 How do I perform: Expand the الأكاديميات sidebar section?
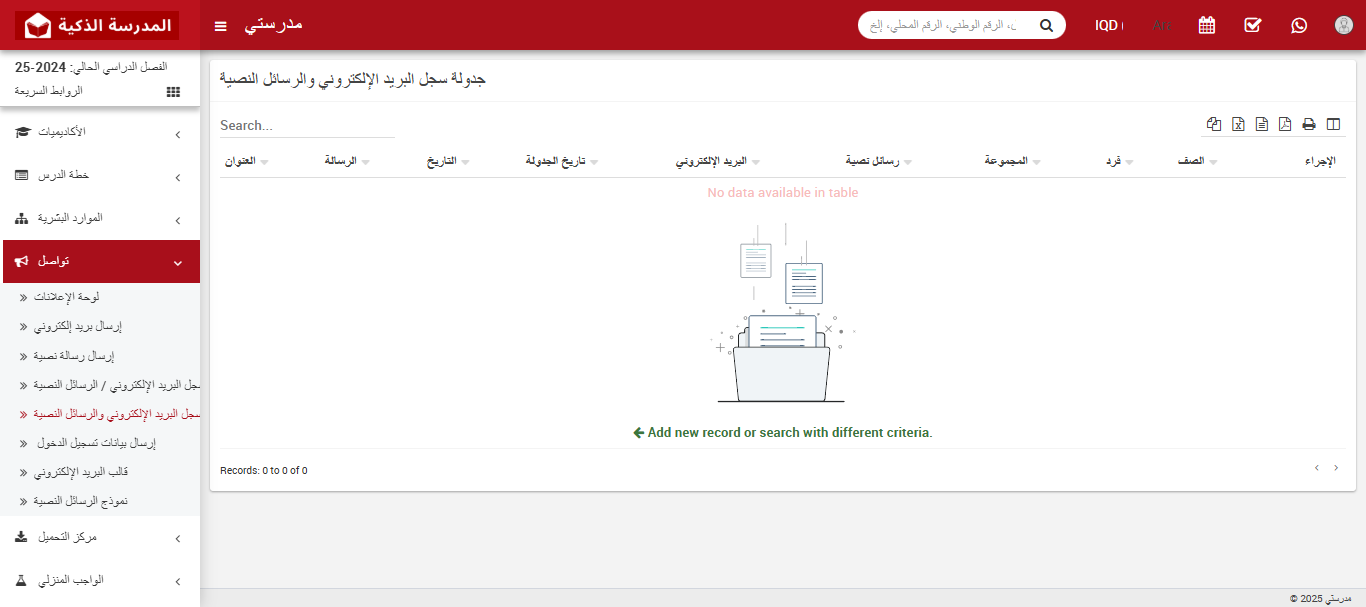[x=100, y=131]
